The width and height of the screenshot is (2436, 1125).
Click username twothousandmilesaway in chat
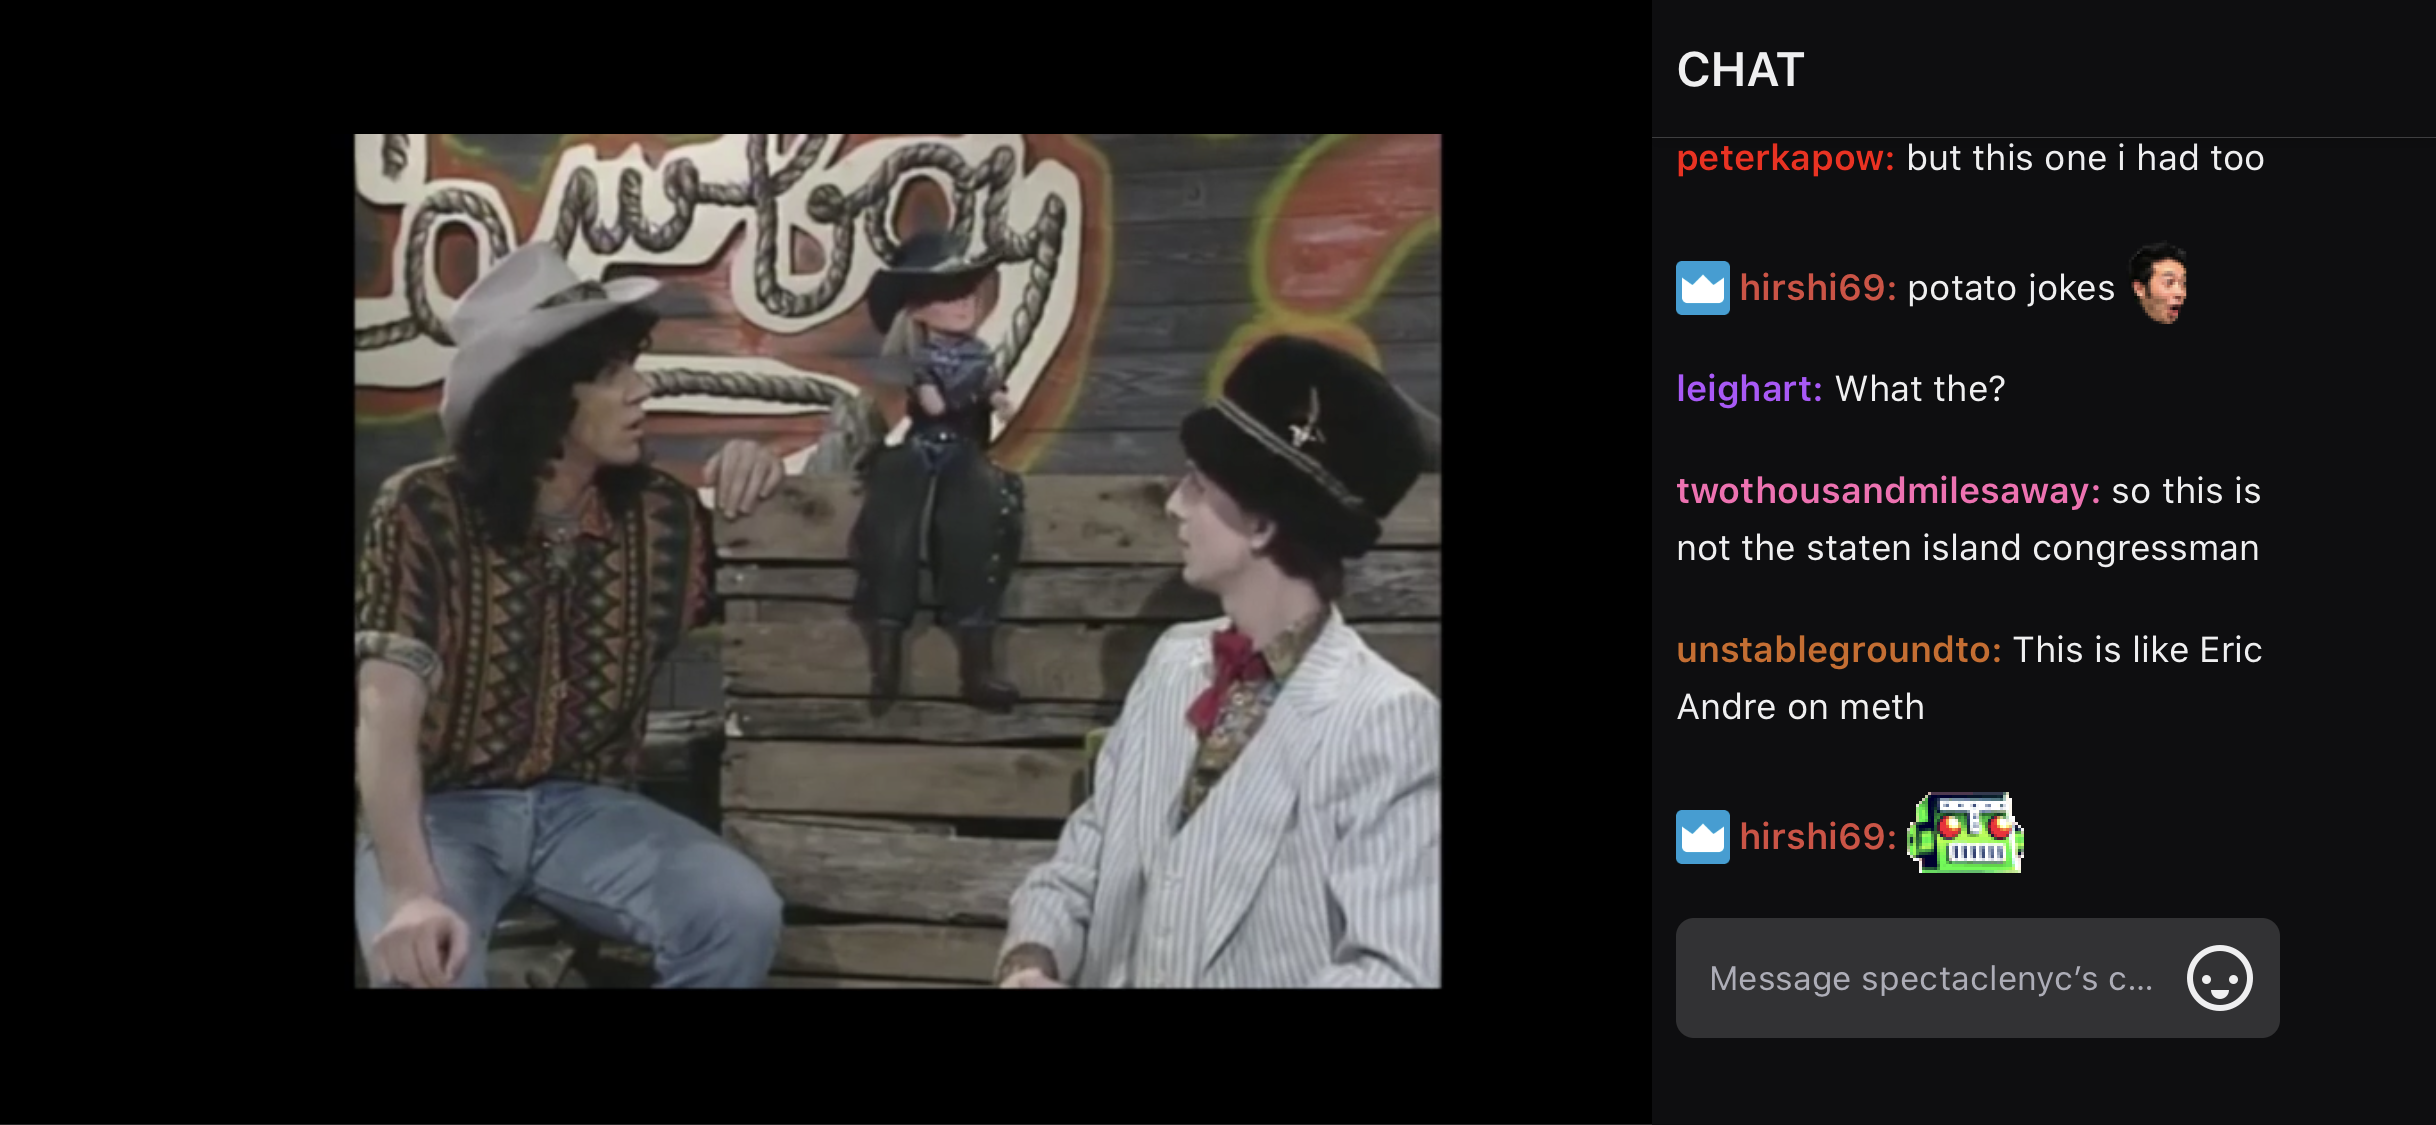point(1888,491)
